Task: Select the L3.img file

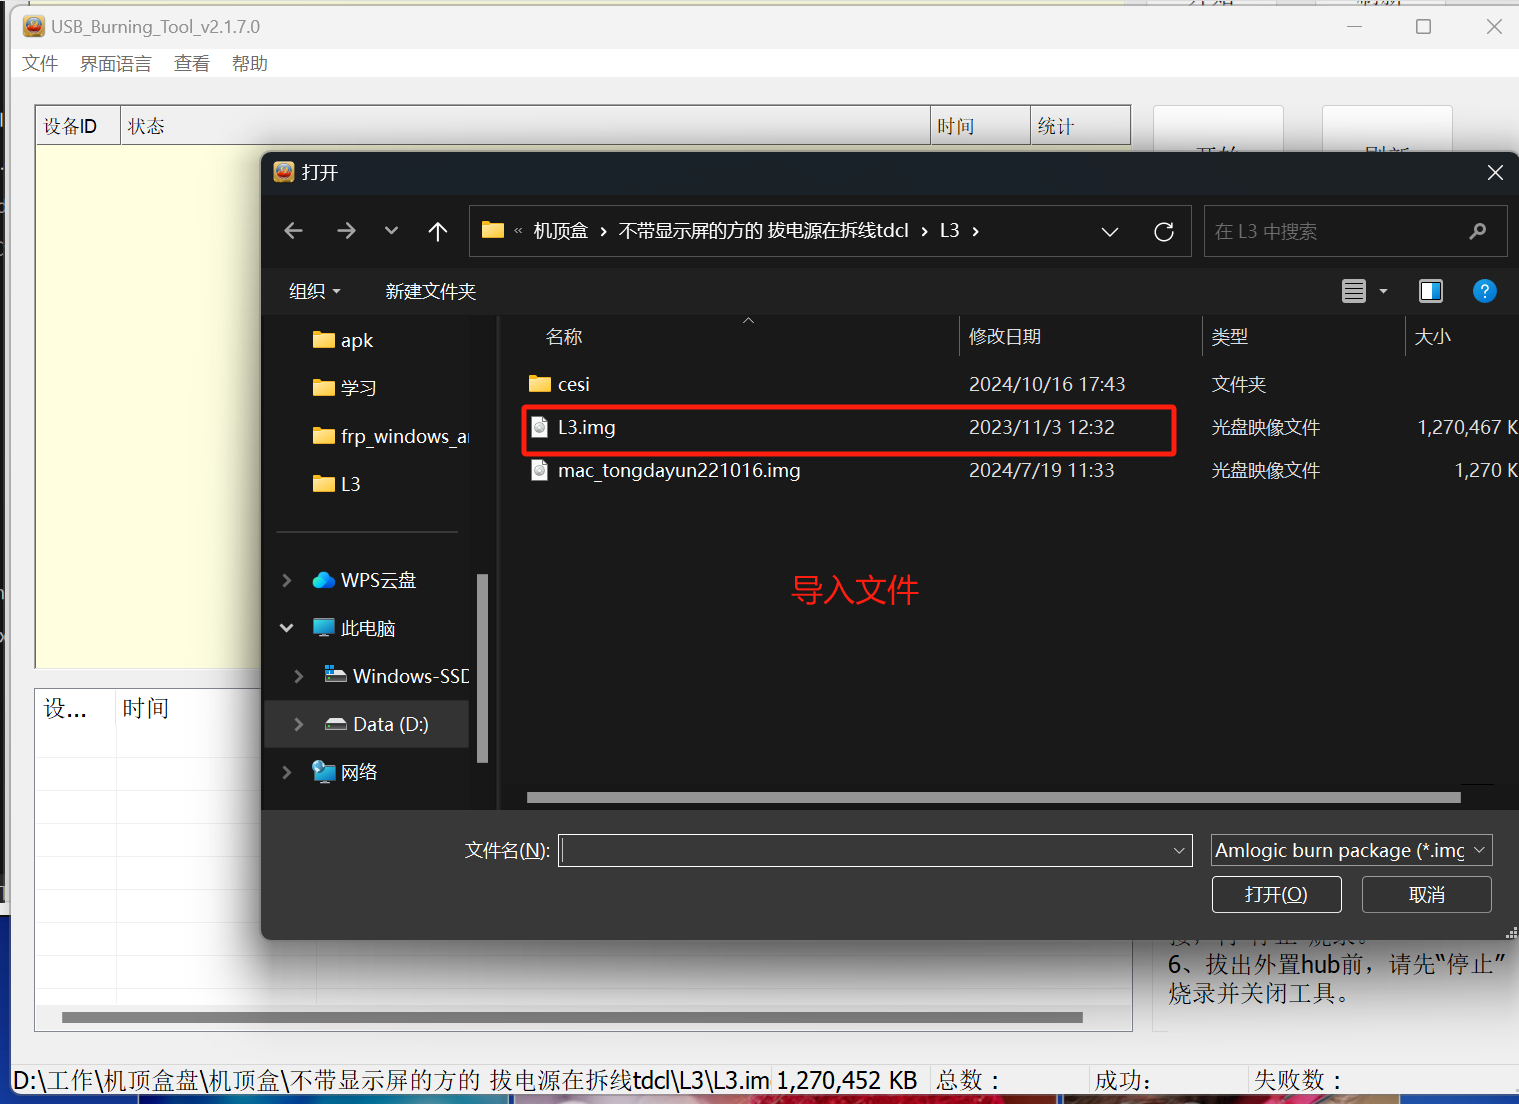Action: click(x=587, y=428)
